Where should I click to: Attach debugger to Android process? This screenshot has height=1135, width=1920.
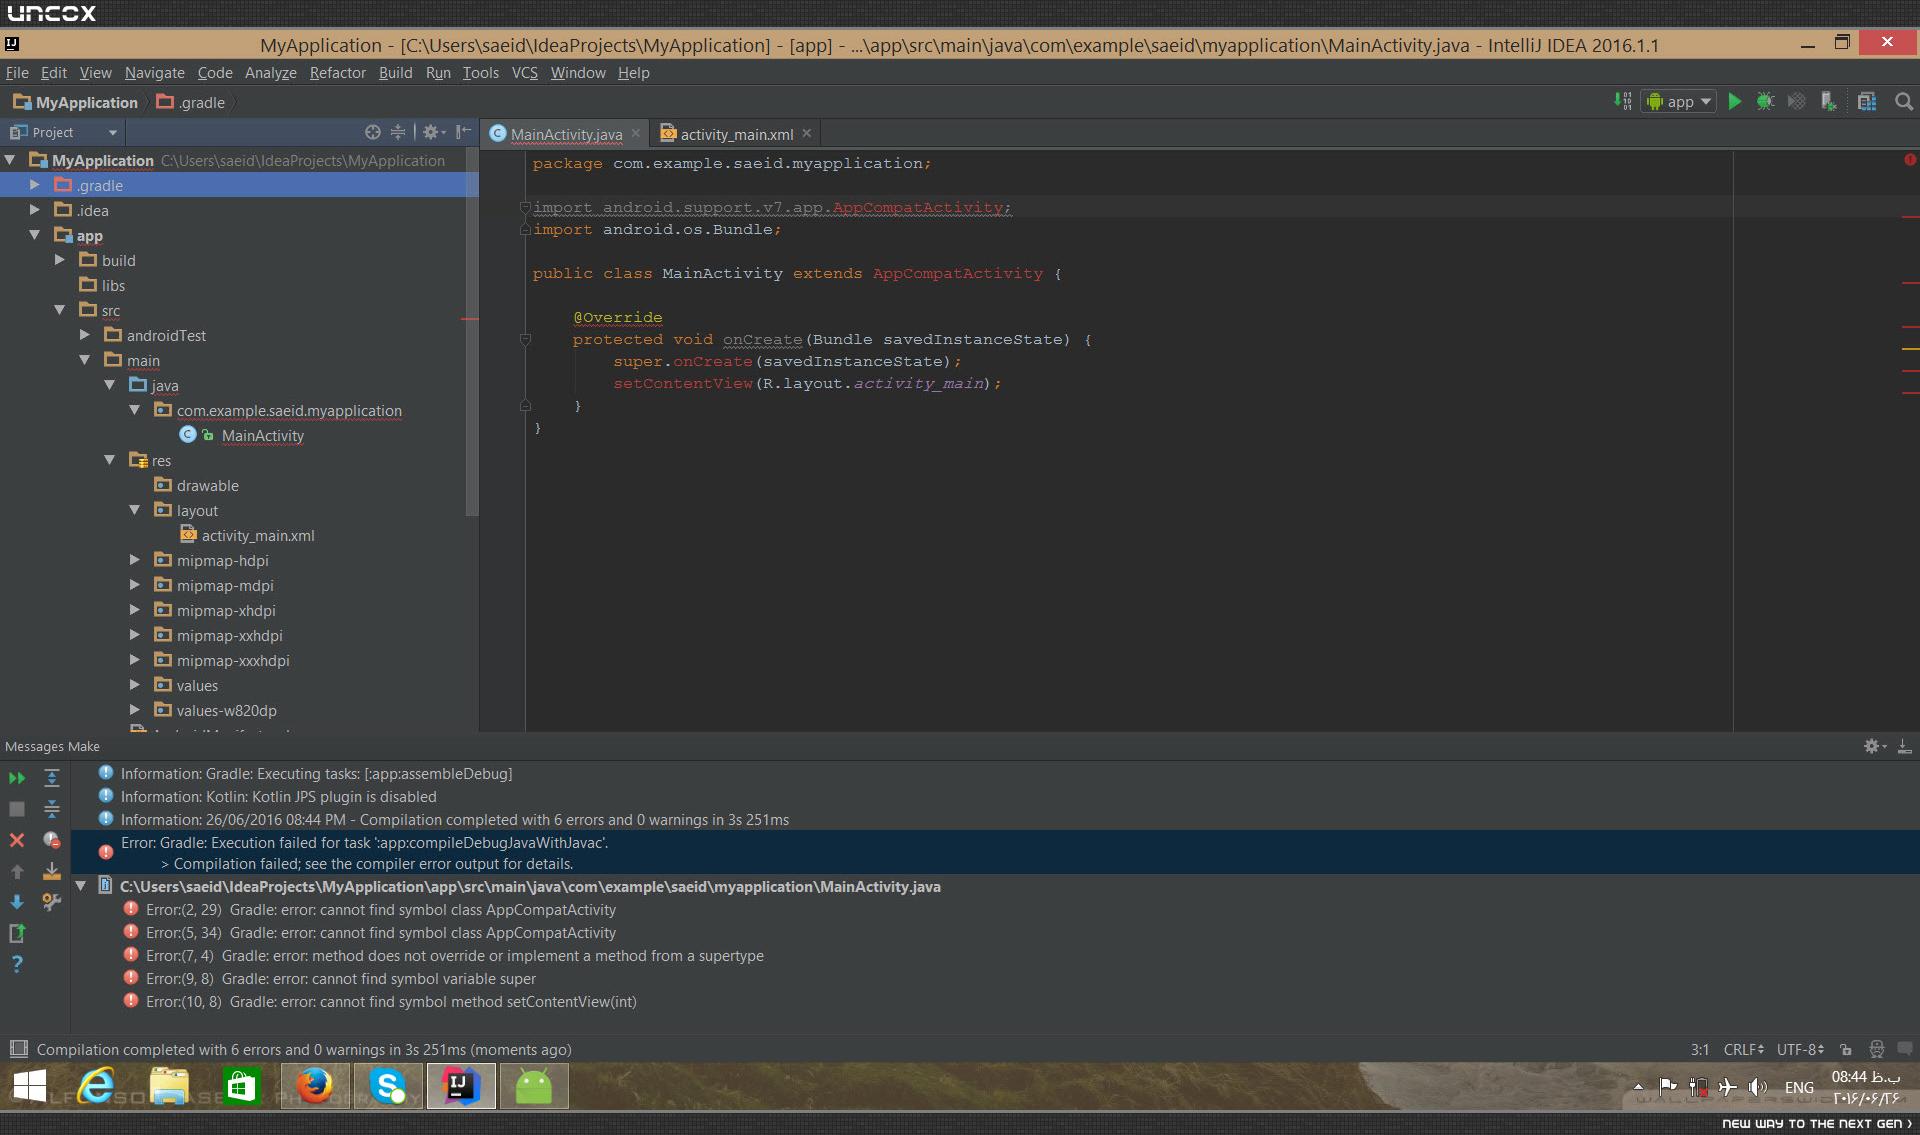1829,101
